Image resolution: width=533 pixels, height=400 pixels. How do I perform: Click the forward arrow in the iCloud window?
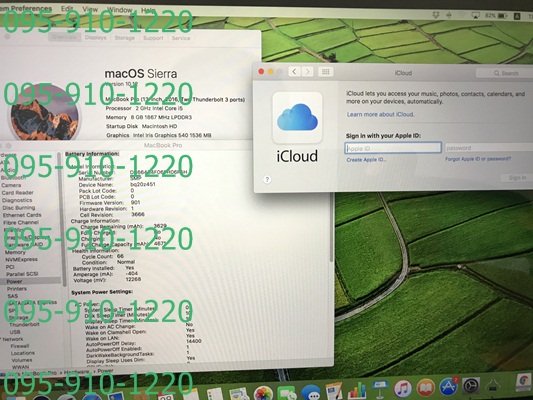coord(307,72)
